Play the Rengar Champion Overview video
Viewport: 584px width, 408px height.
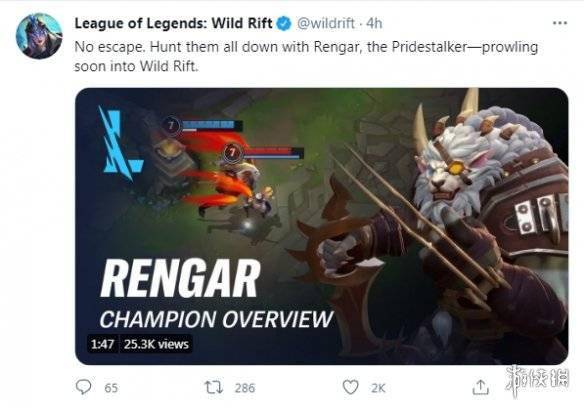click(321, 226)
